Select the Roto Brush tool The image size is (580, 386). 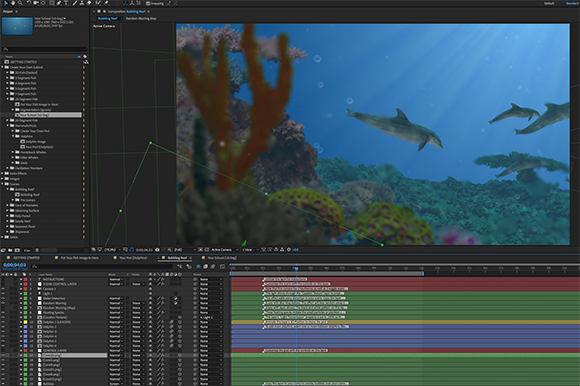point(99,3)
